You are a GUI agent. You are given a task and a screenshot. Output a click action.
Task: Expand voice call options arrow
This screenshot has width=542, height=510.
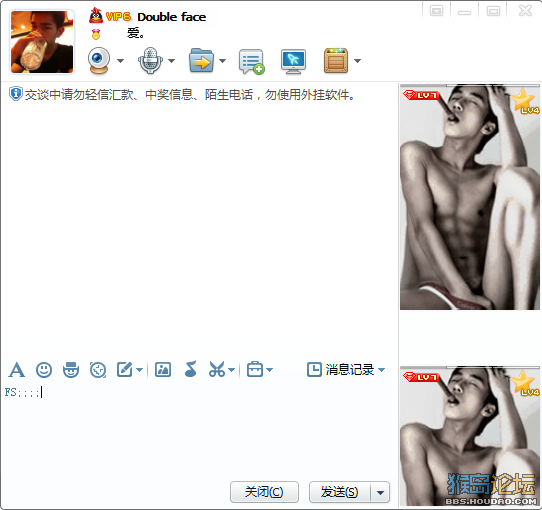pos(171,61)
